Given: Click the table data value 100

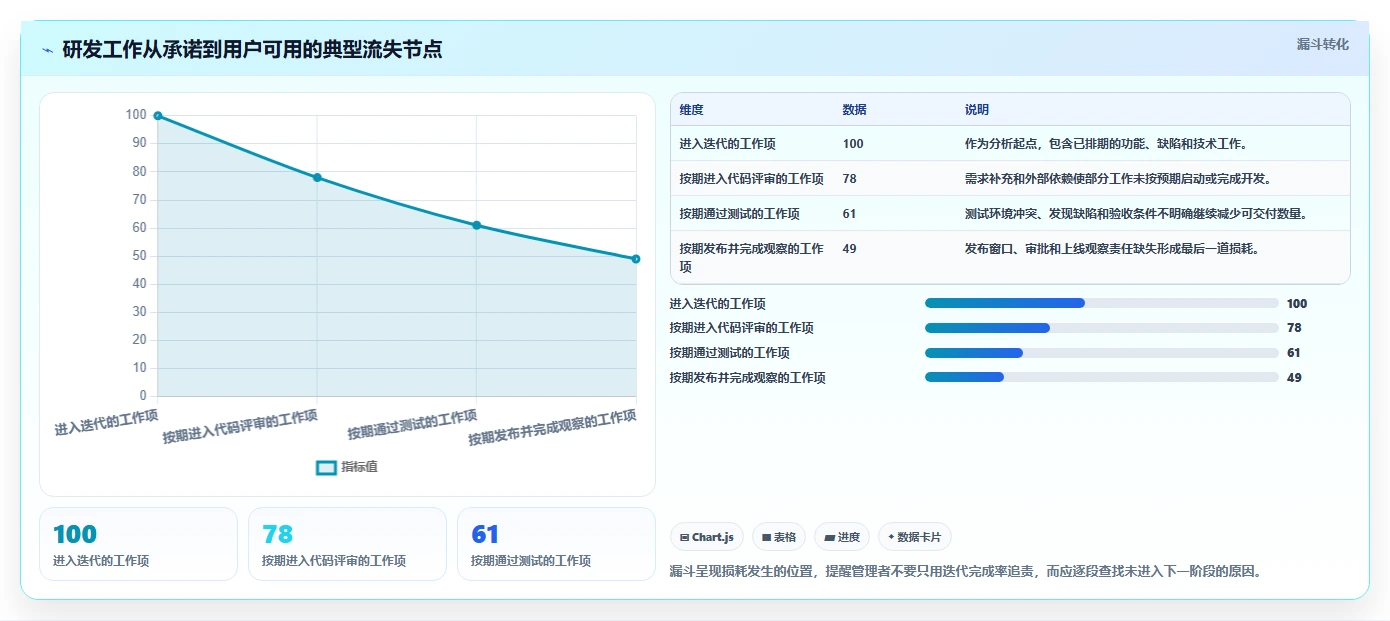Looking at the screenshot, I should pos(853,144).
